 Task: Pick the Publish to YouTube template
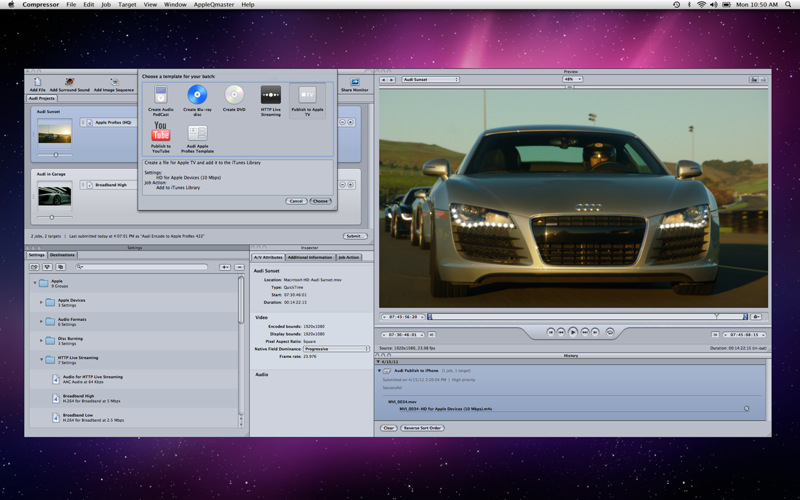(x=160, y=133)
